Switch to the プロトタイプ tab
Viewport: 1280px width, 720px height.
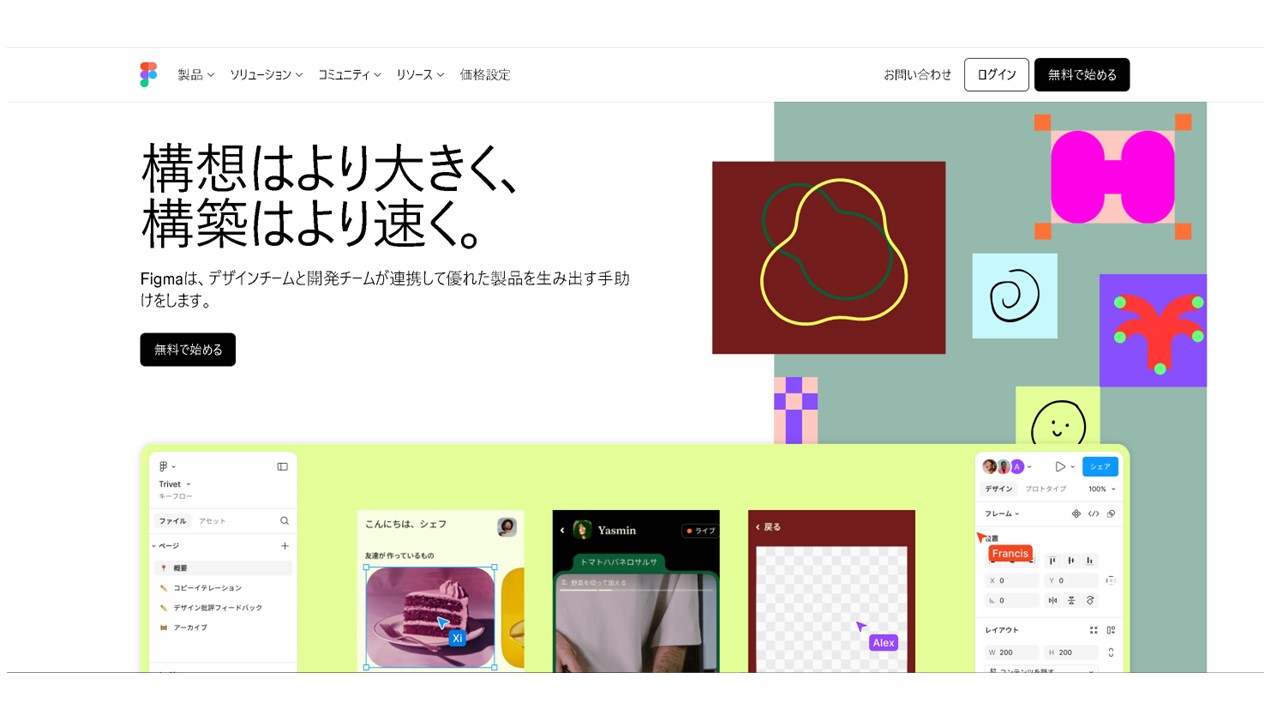(1045, 489)
